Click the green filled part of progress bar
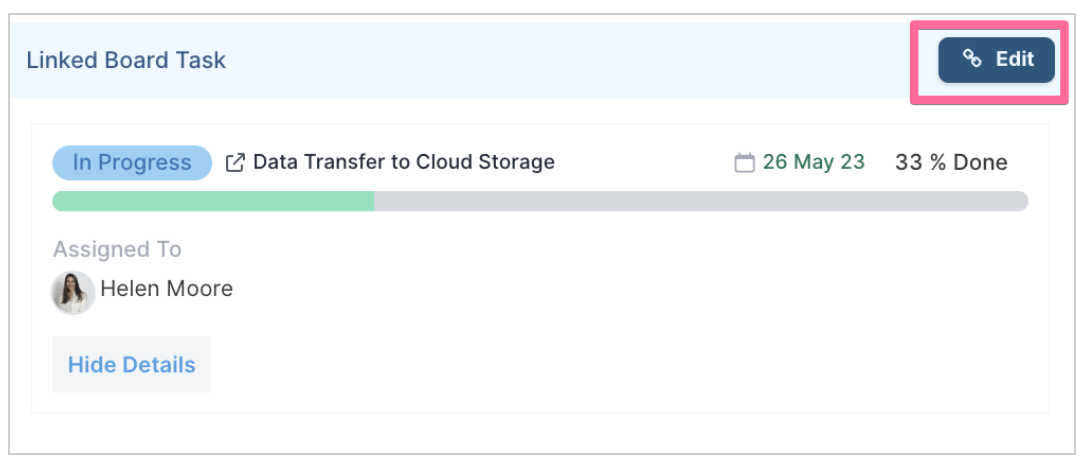The width and height of the screenshot is (1088, 466). 213,201
